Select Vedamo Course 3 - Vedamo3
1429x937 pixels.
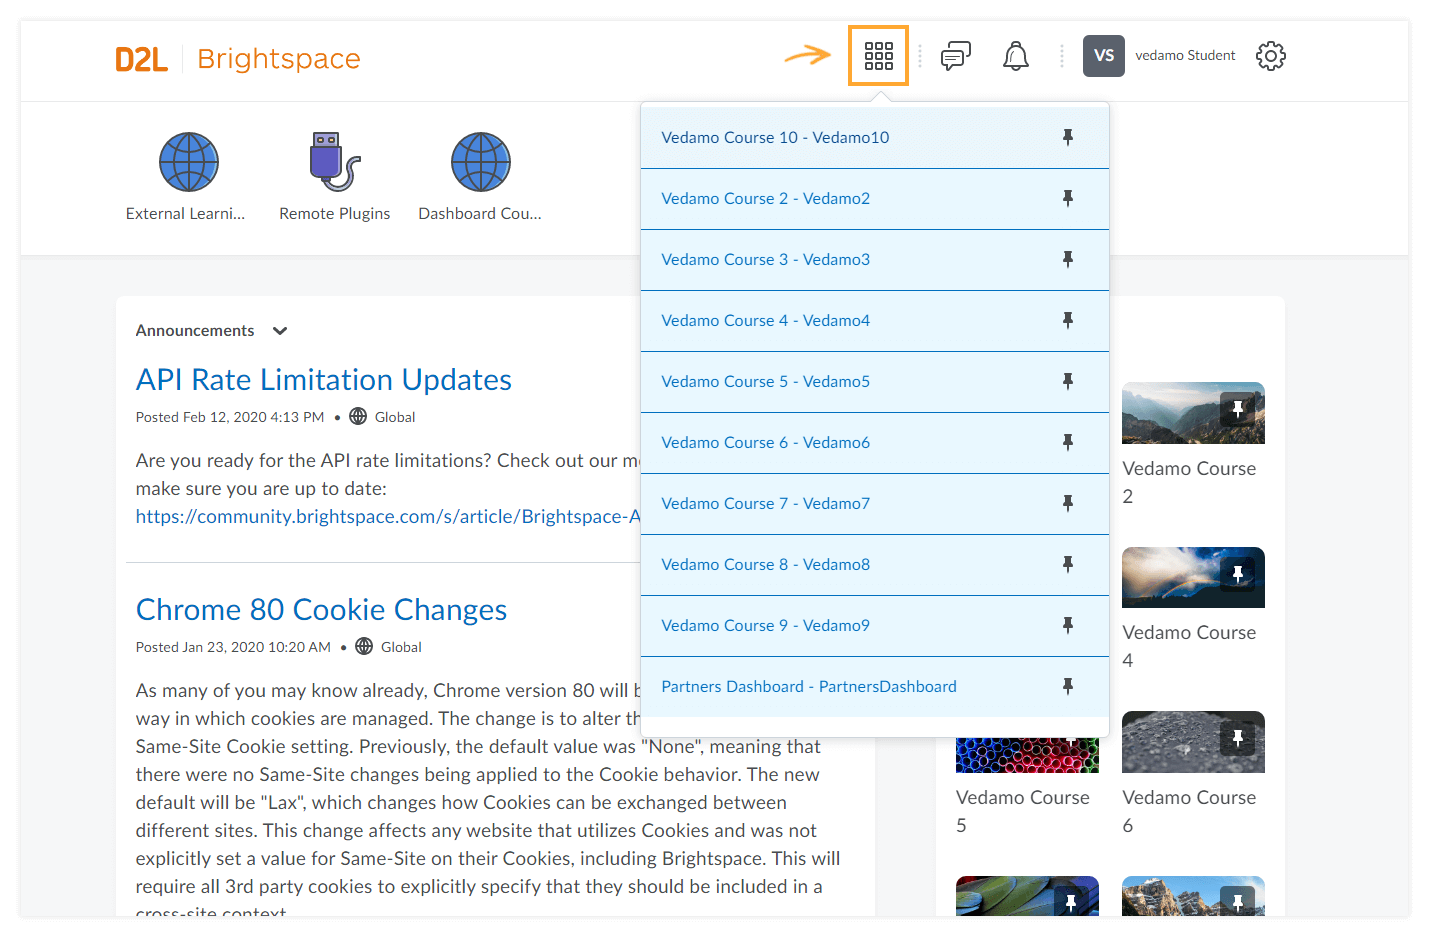coord(765,259)
